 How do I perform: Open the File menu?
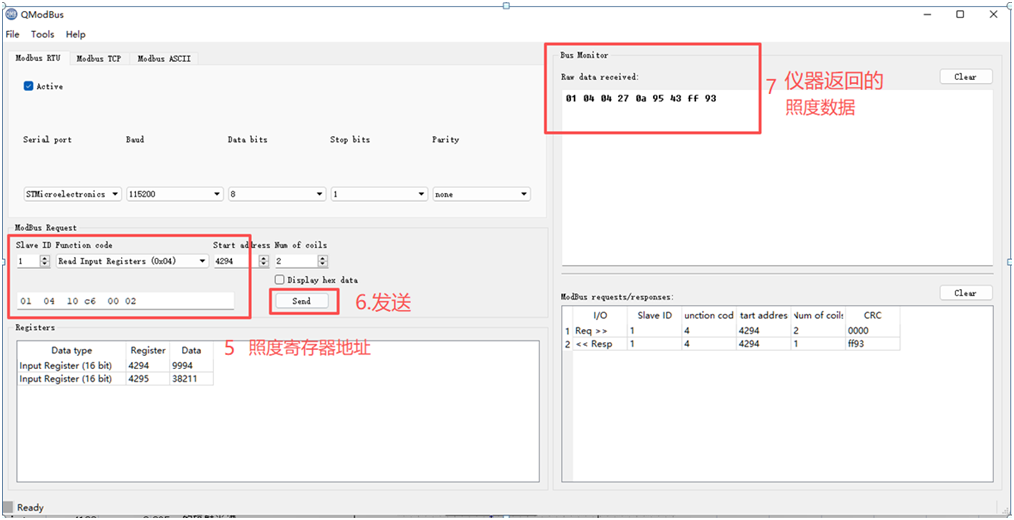tap(13, 34)
